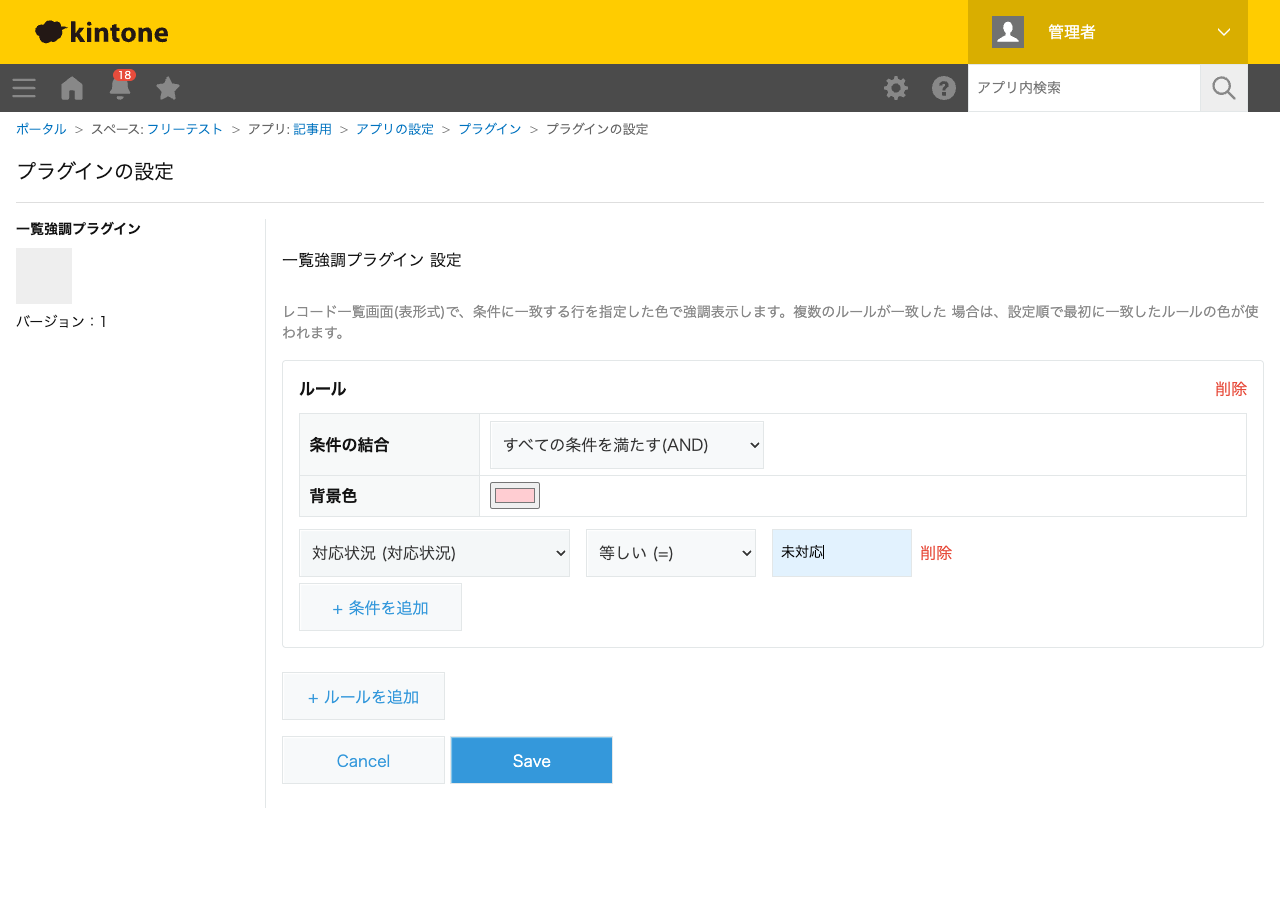
Task: Click the 条件の結合 label cell
Action: pos(389,445)
